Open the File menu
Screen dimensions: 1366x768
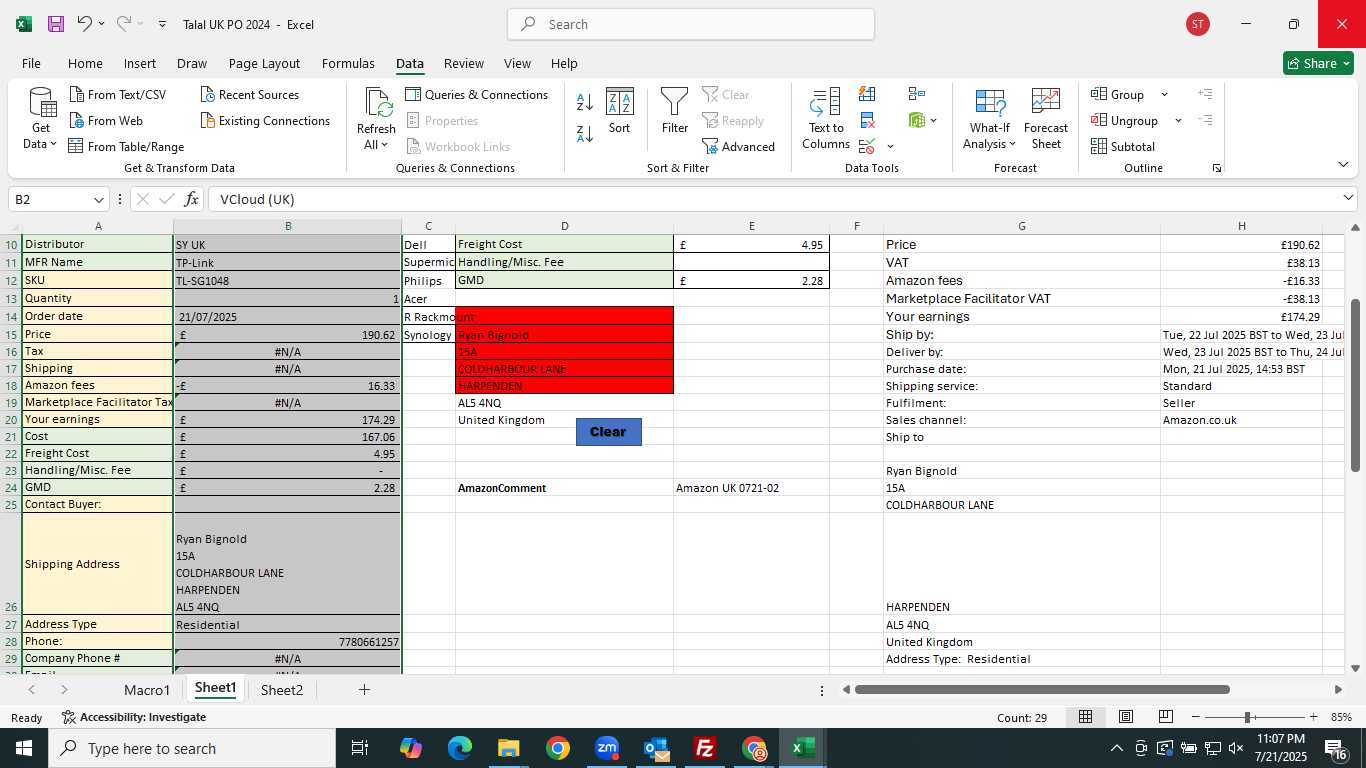[x=31, y=63]
